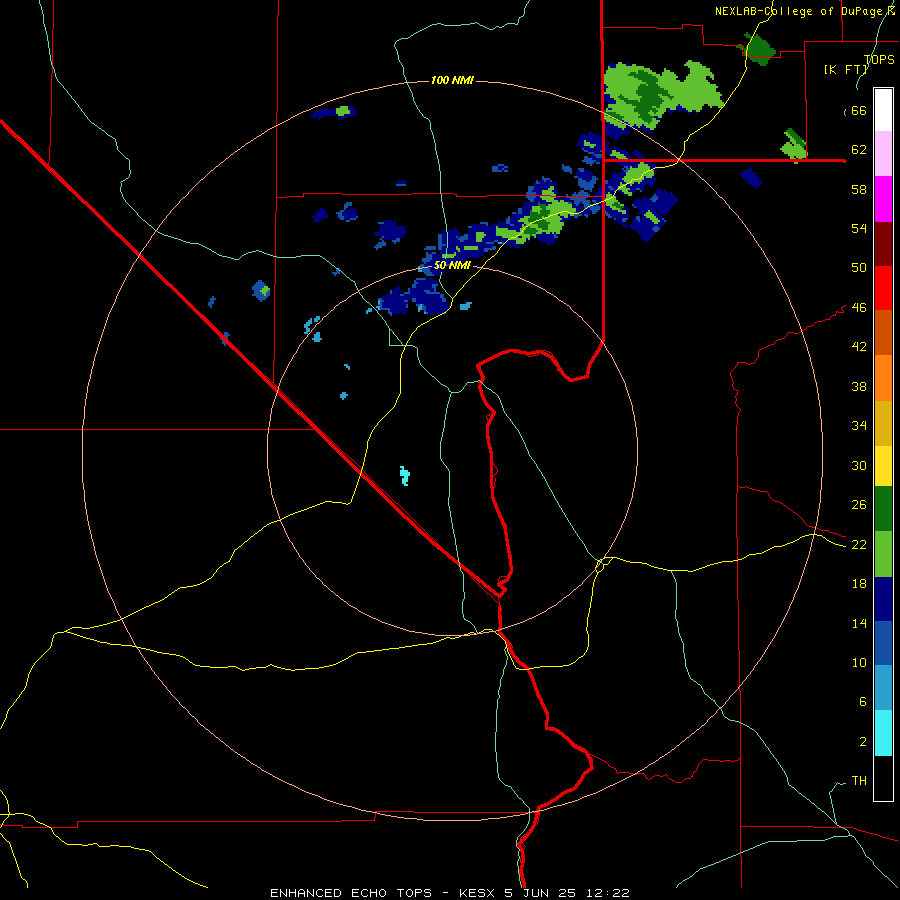Click the legend value "58"
The image size is (900, 900).
pyautogui.click(x=859, y=189)
